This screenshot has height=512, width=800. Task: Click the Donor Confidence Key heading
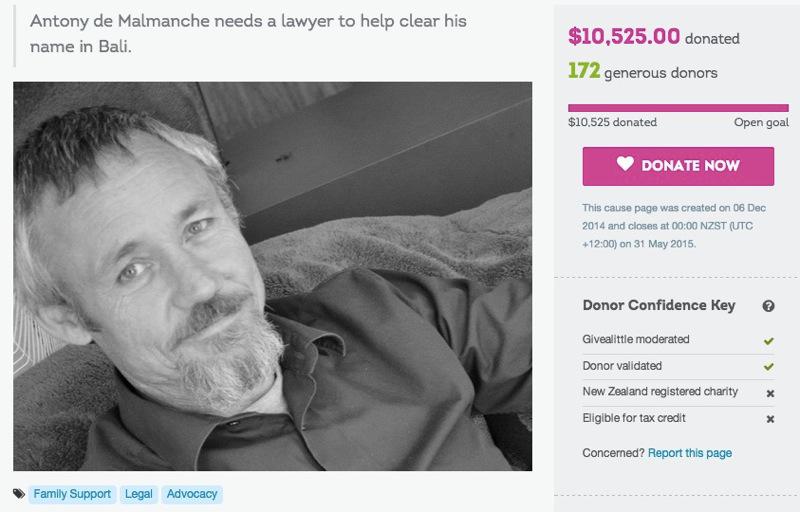[659, 306]
